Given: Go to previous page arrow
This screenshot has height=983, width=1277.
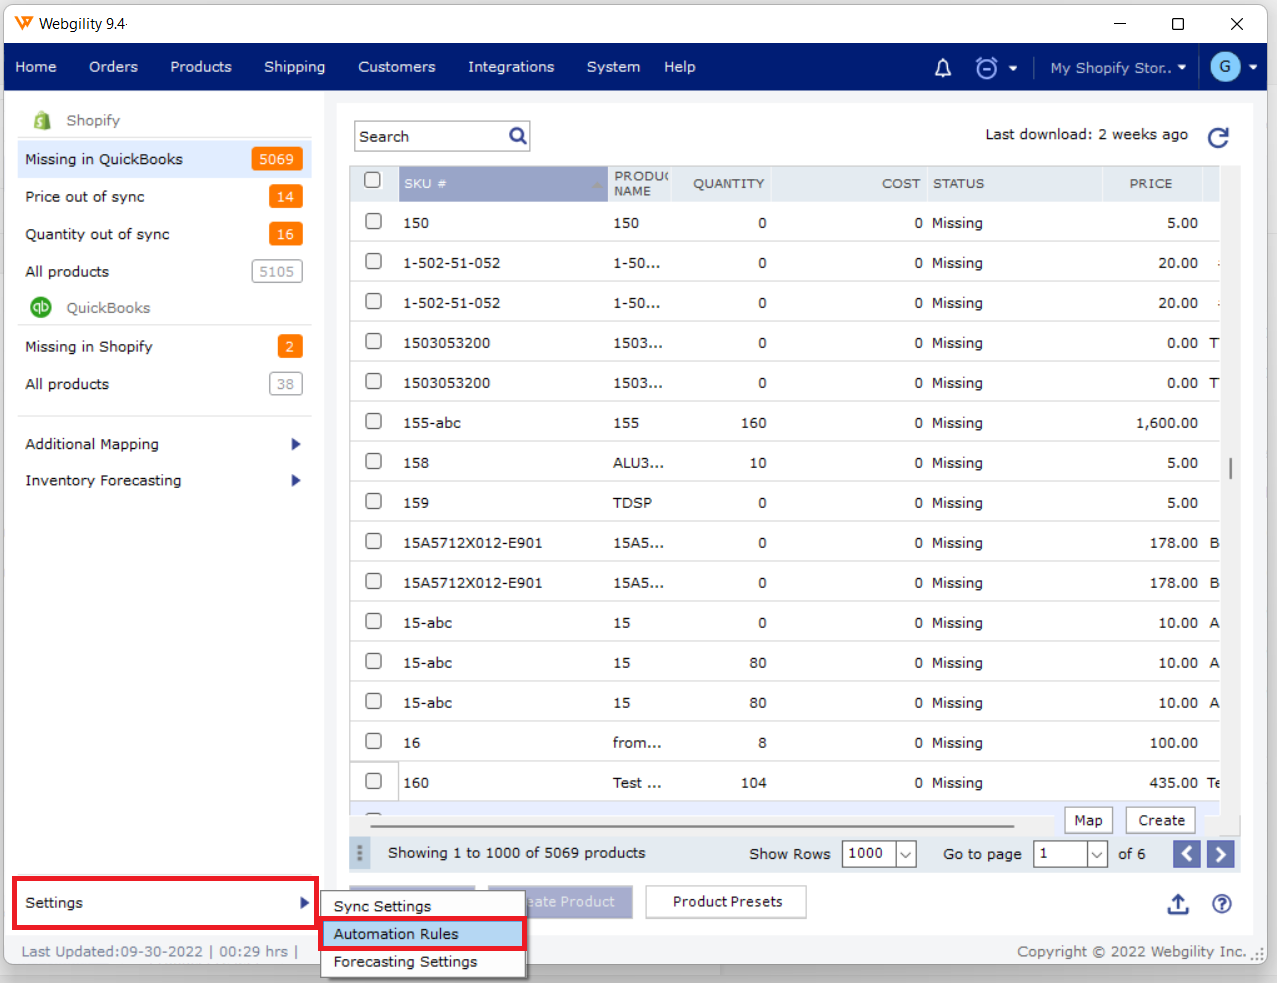Looking at the screenshot, I should pos(1186,854).
